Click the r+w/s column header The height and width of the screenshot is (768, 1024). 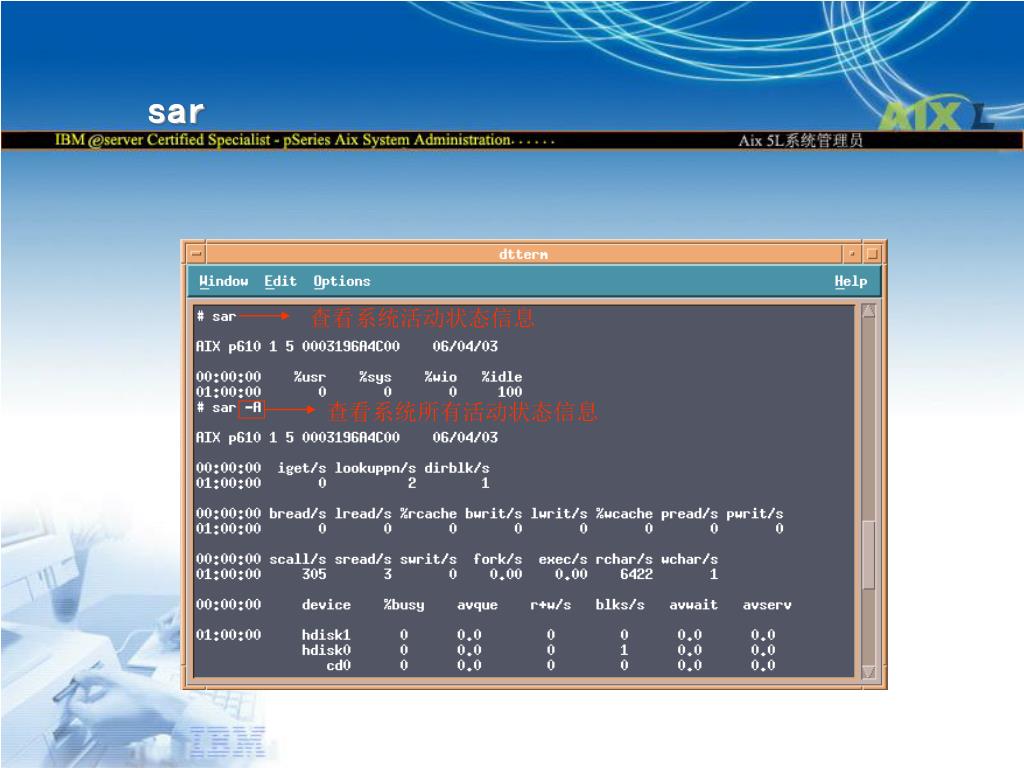coord(551,605)
